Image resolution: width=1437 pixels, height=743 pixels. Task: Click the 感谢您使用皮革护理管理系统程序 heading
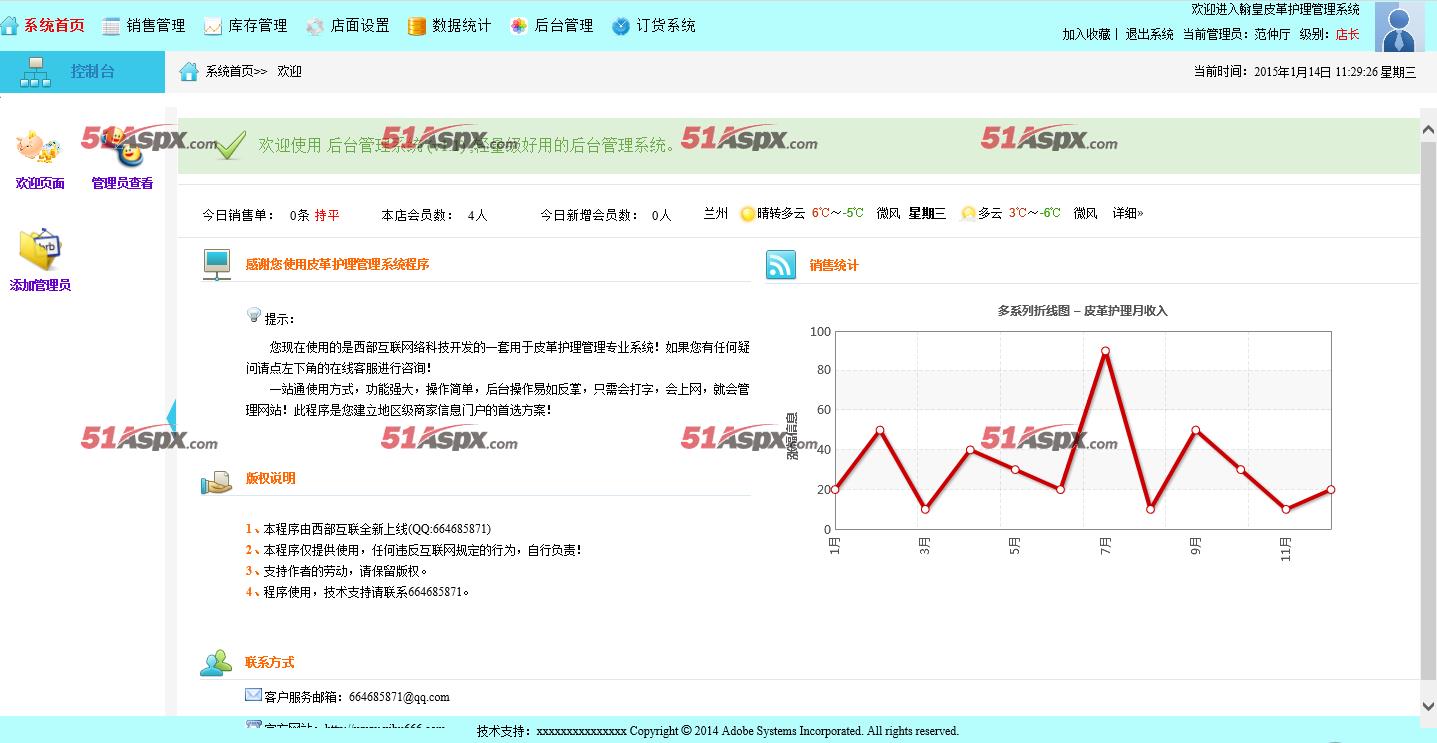click(337, 265)
